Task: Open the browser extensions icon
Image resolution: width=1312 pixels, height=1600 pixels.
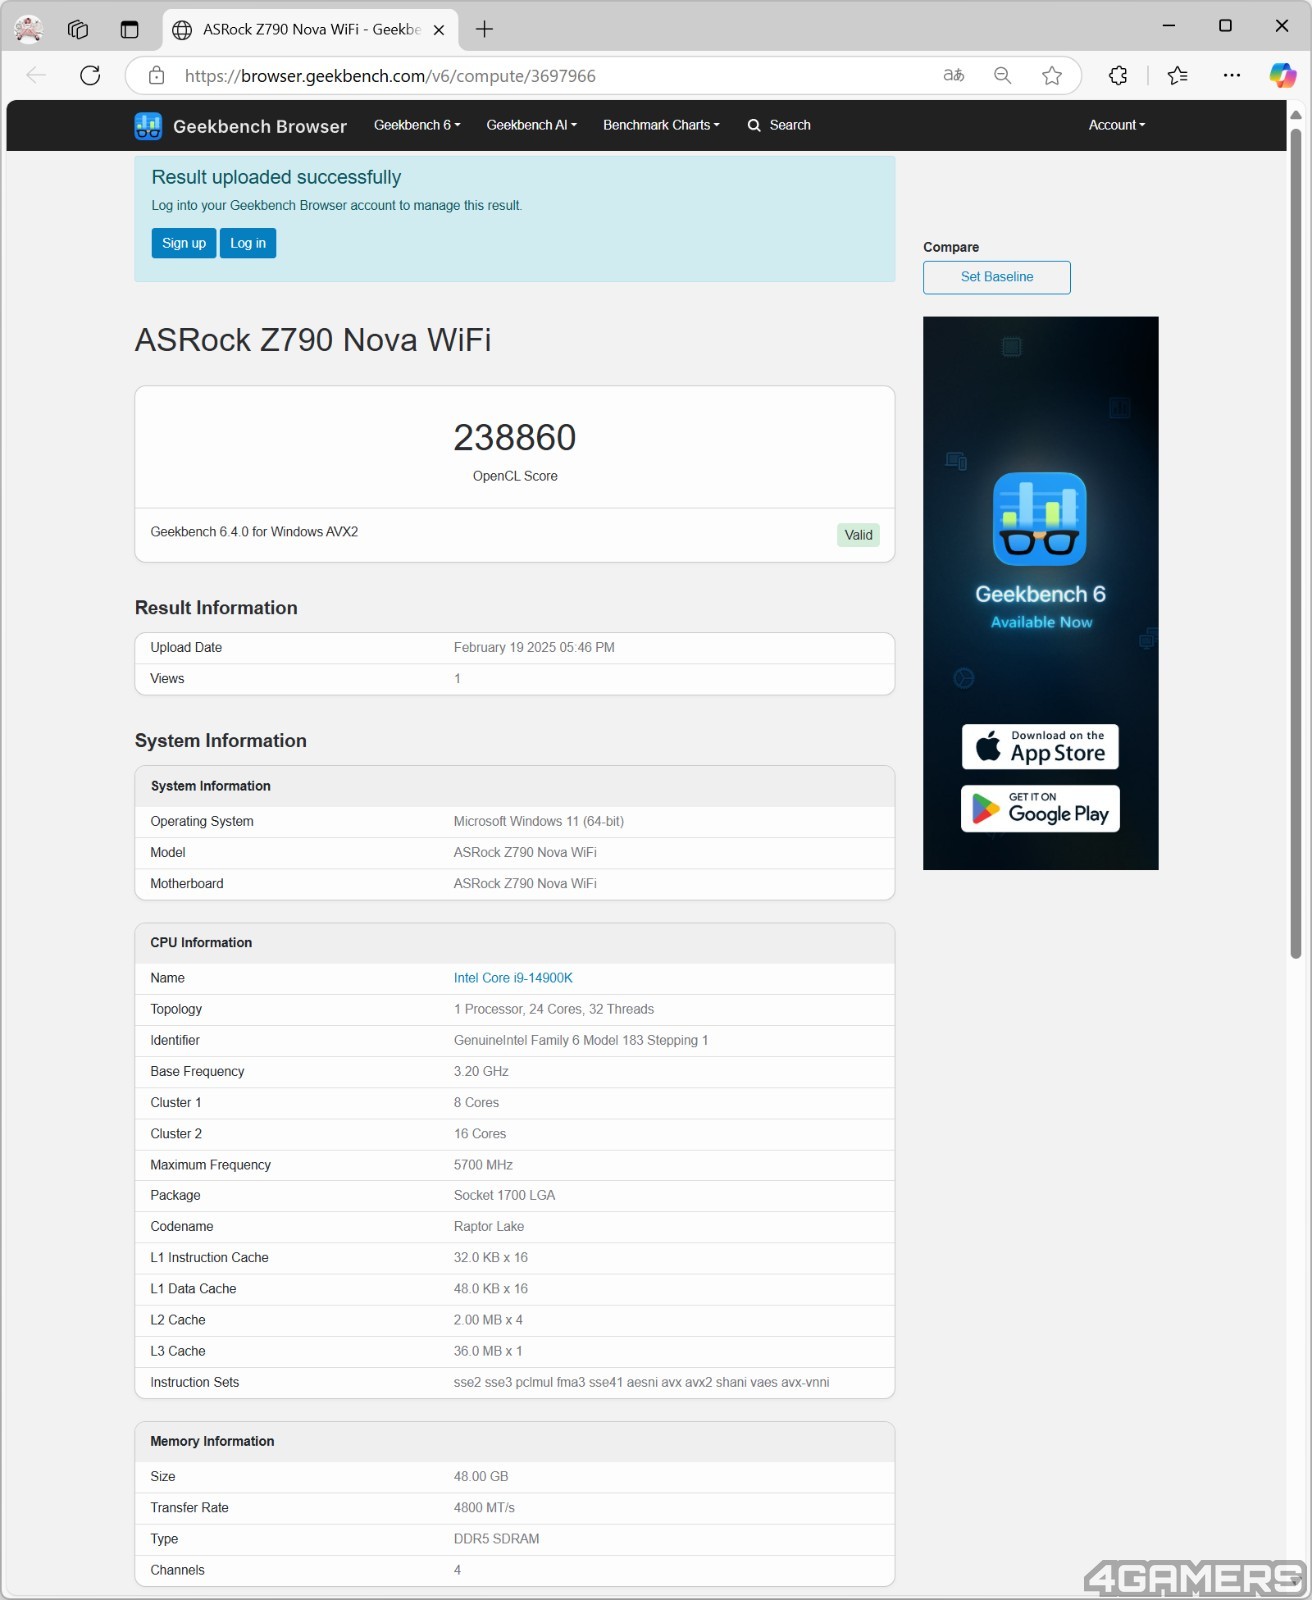Action: coord(1118,75)
